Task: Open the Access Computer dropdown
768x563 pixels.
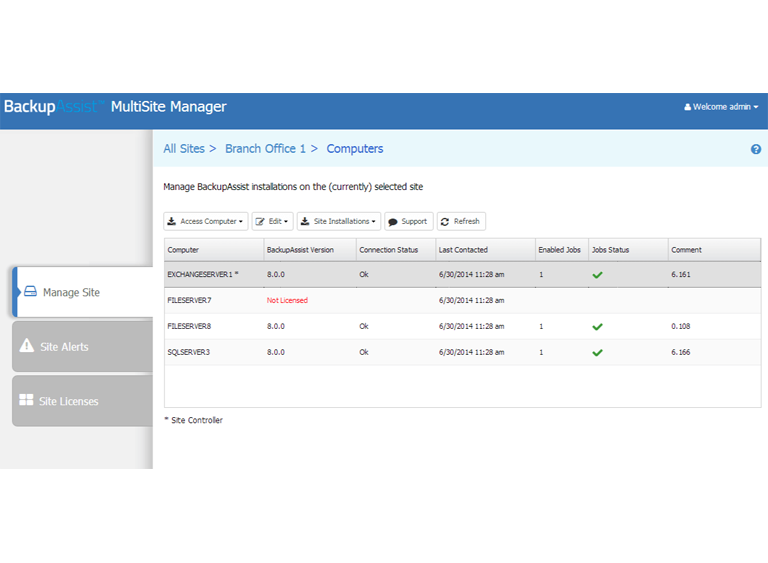Action: [x=205, y=221]
